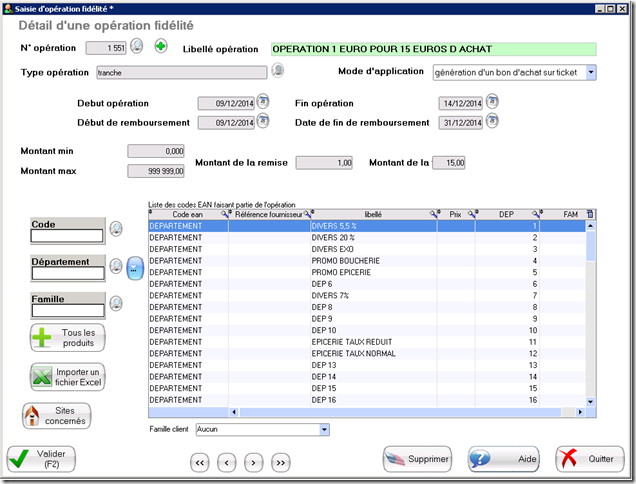This screenshot has width=636, height=484.
Task: Click the blue ellipsis button beside Département
Action: pyautogui.click(x=136, y=267)
